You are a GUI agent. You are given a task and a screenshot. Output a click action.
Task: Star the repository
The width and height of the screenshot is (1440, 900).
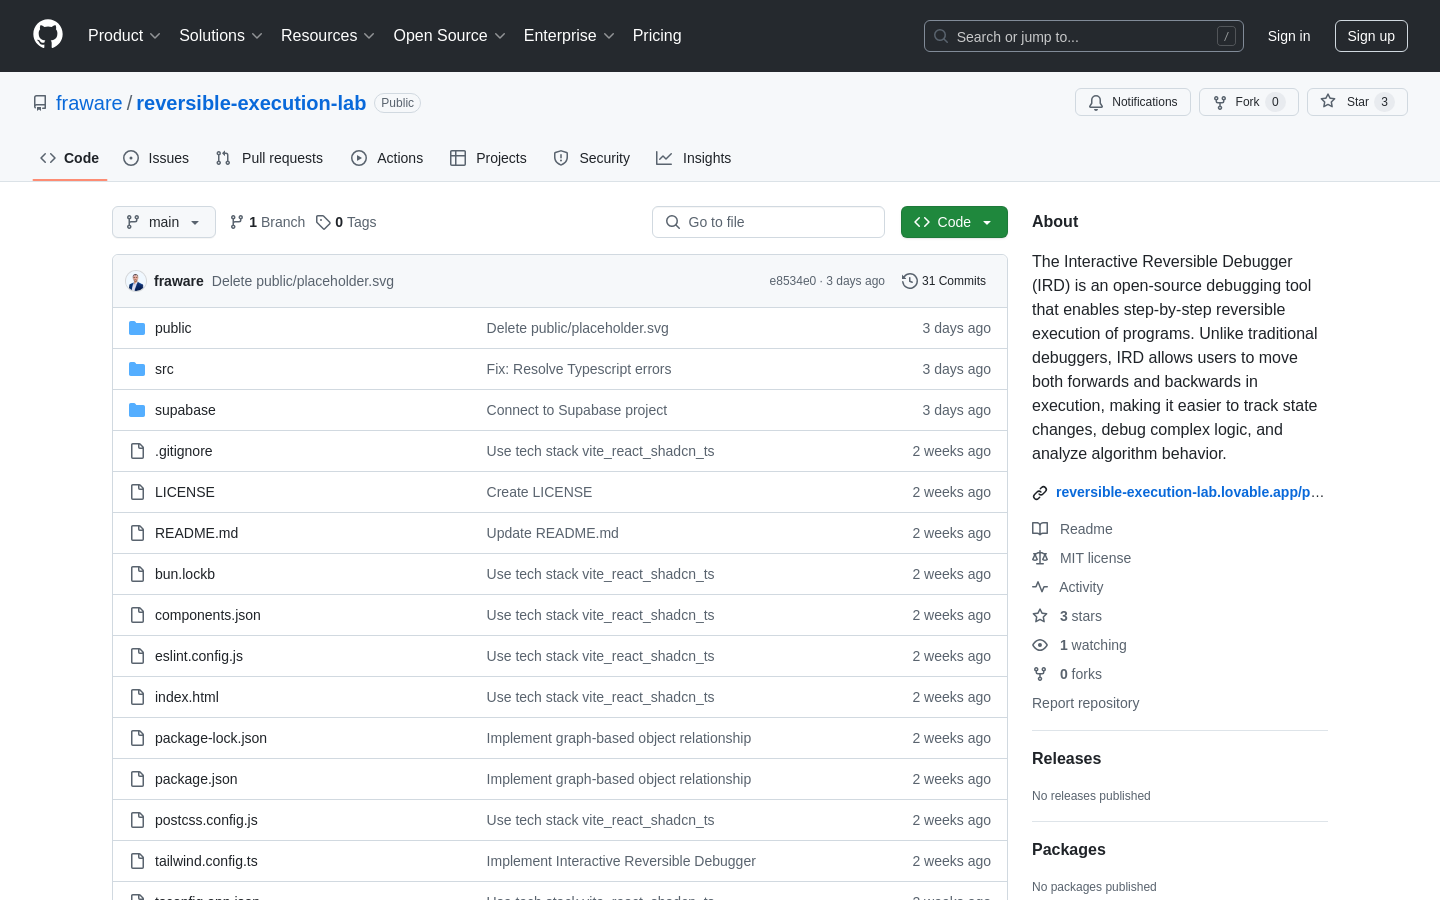1357,102
